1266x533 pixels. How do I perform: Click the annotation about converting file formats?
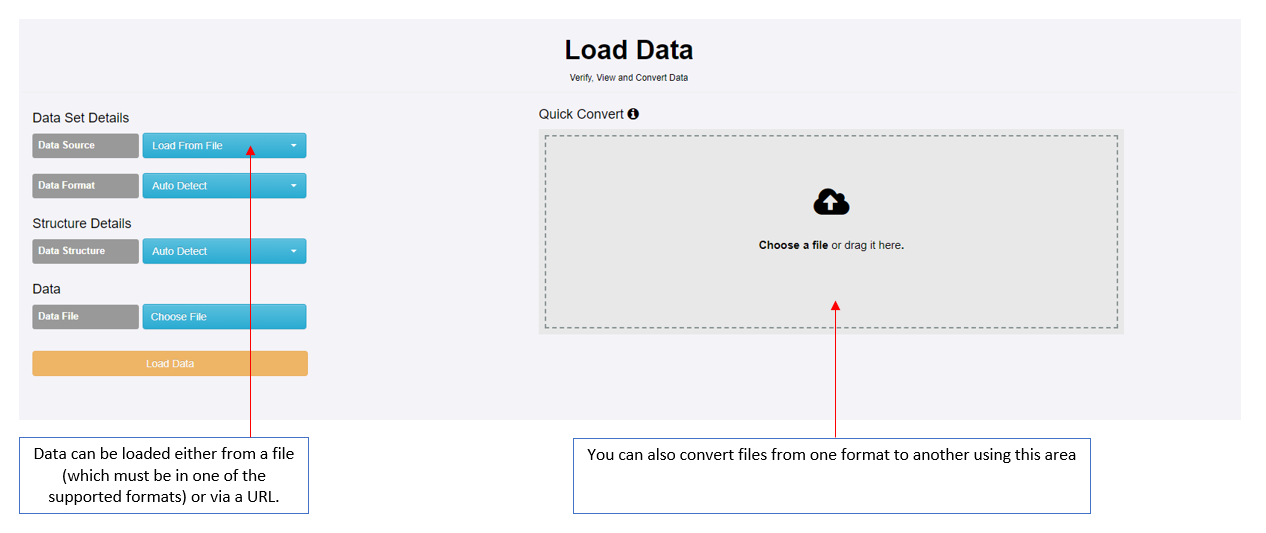(831, 455)
